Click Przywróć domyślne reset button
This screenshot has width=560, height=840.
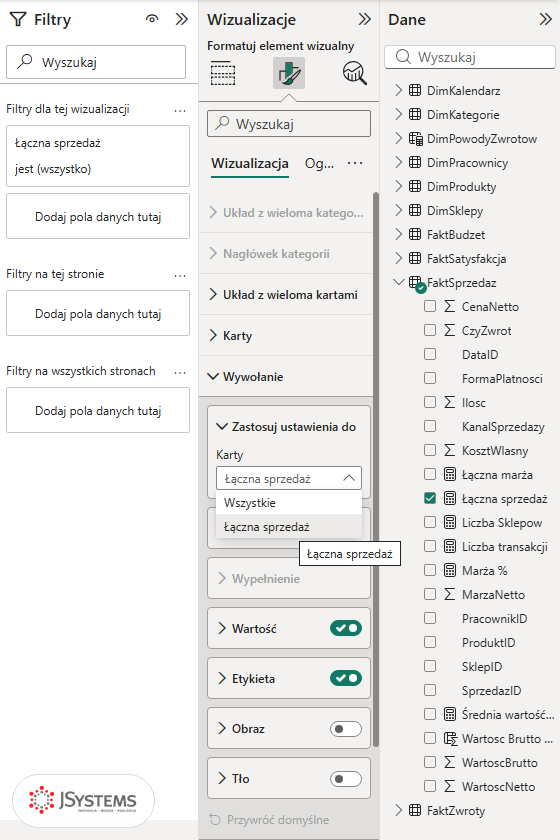[269, 820]
